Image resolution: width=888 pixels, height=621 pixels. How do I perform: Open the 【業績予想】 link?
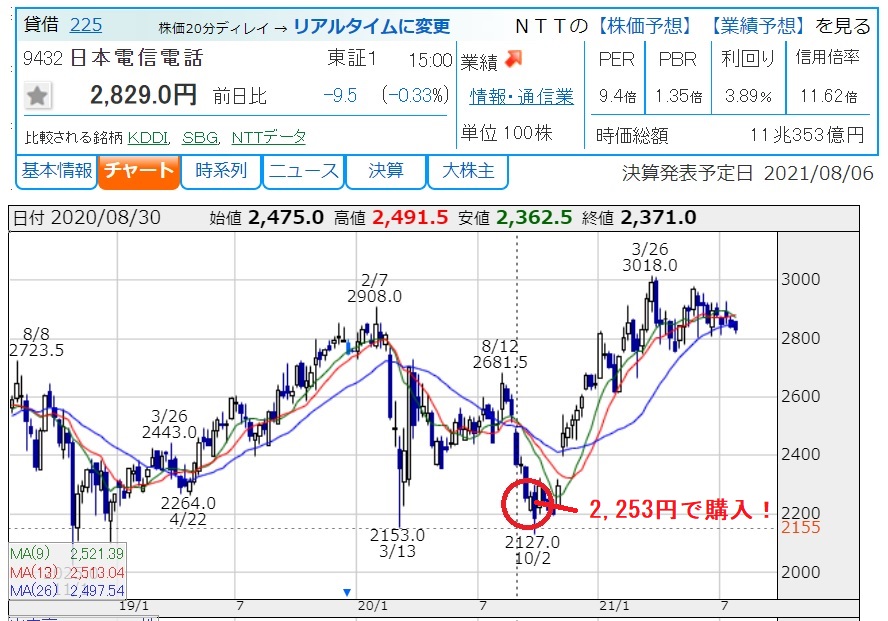[x=758, y=25]
